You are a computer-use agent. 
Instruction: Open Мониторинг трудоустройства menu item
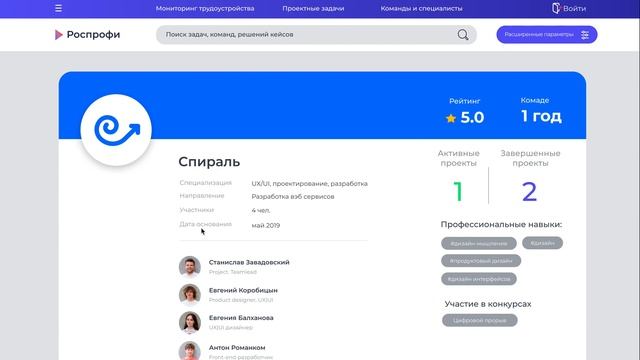(205, 8)
